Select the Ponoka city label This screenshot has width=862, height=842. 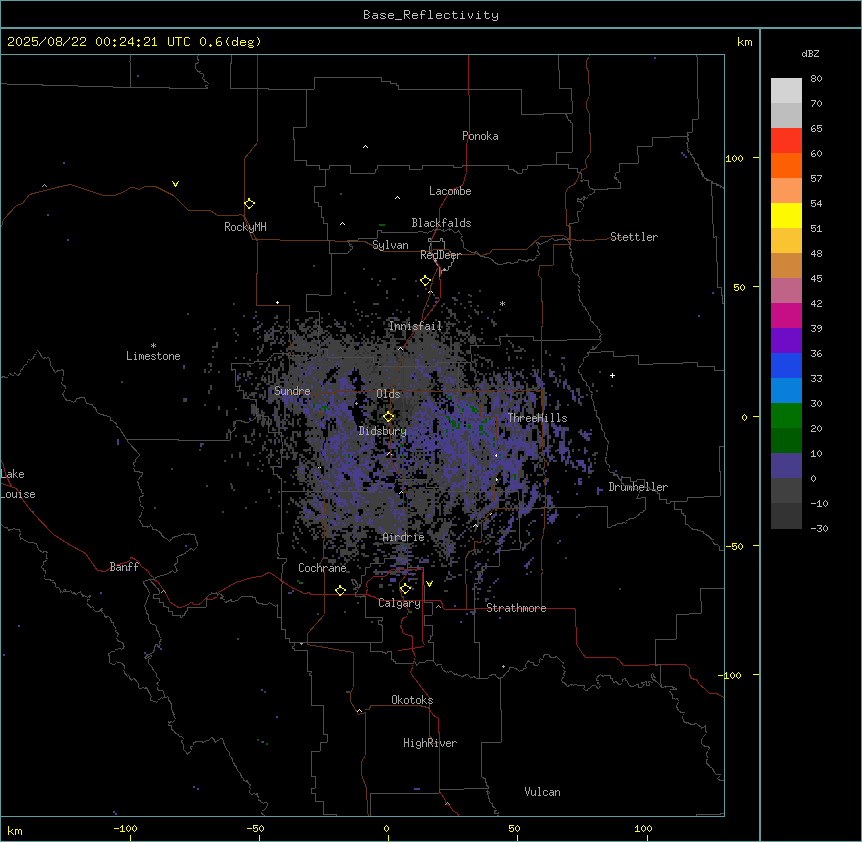pyautogui.click(x=480, y=136)
